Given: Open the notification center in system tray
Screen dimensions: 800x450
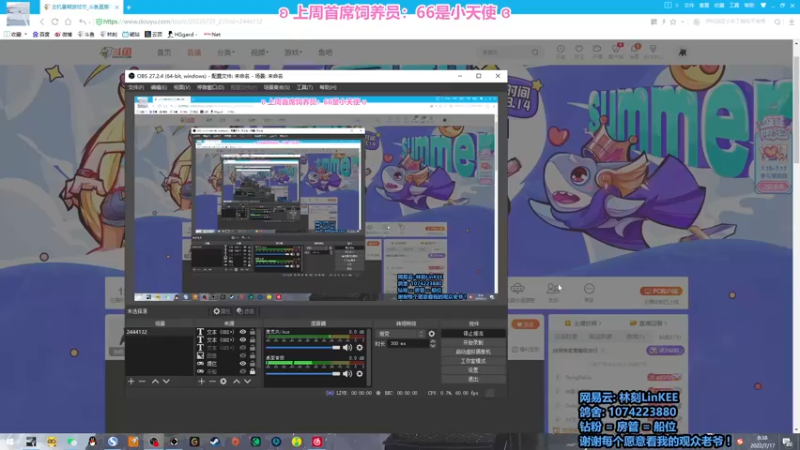Looking at the screenshot, I should 788,441.
